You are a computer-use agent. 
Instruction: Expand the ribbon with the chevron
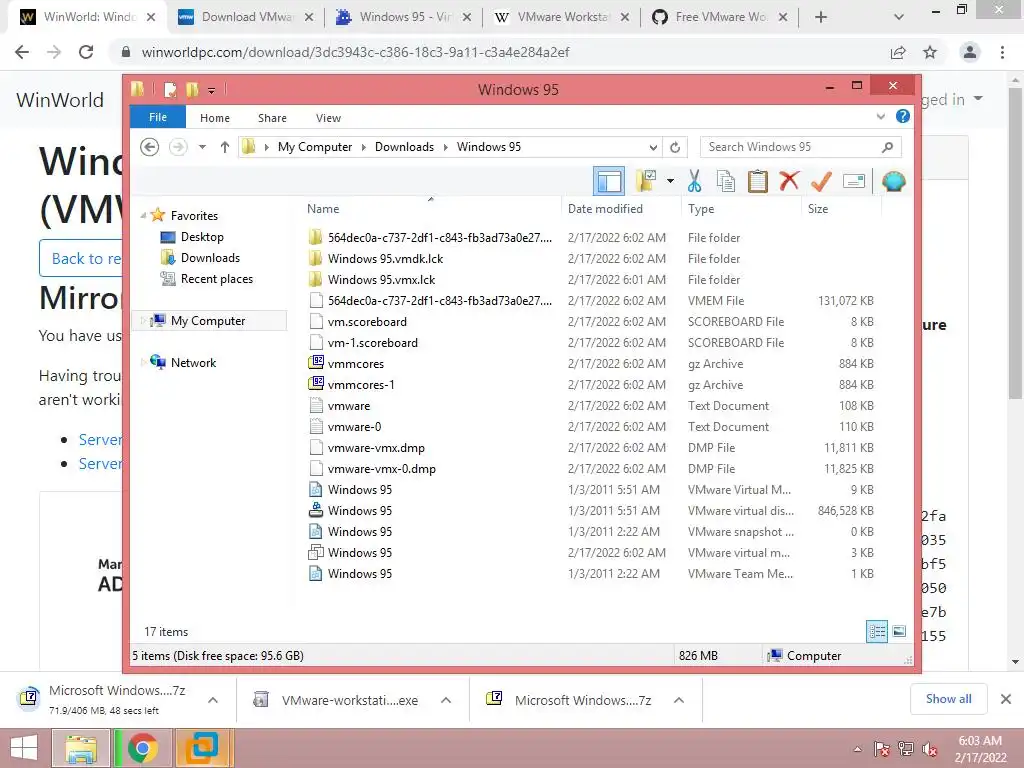point(880,116)
